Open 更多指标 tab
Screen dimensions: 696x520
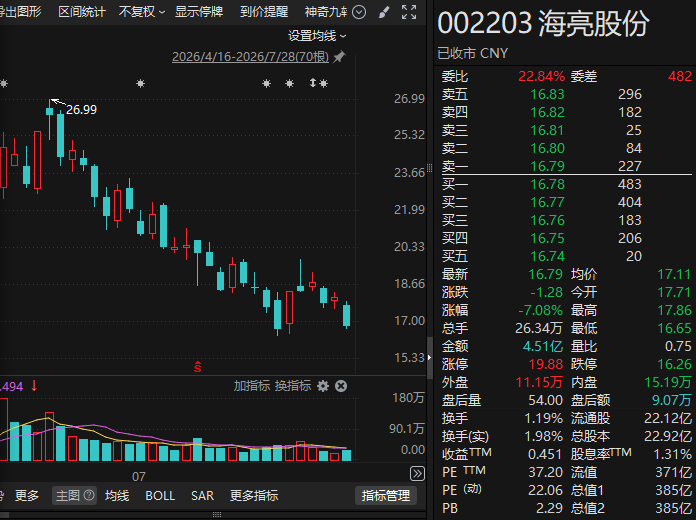point(254,496)
